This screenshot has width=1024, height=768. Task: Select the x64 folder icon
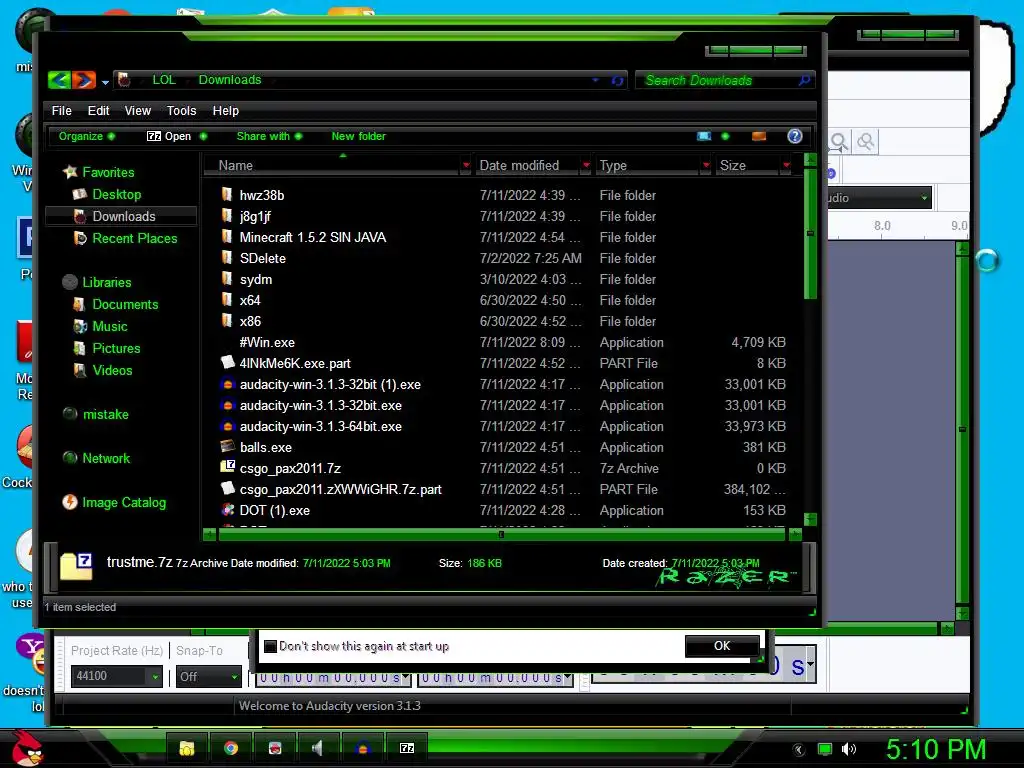[x=227, y=300]
